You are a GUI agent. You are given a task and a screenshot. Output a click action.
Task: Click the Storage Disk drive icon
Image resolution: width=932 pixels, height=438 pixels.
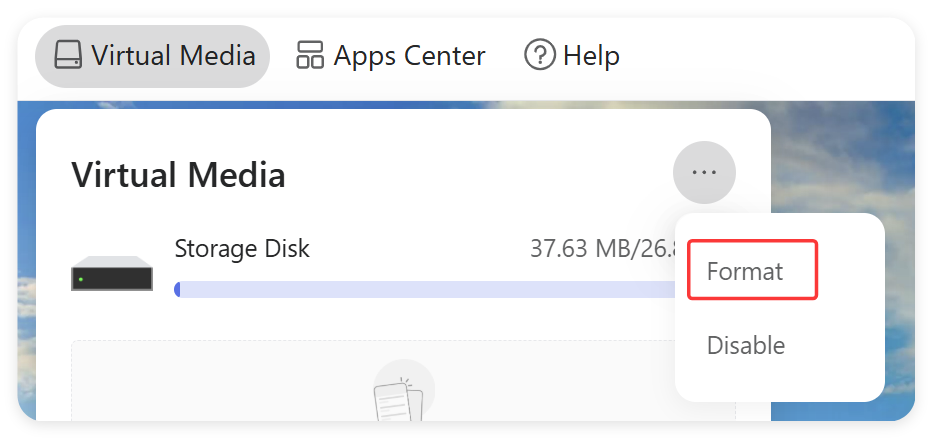click(112, 275)
